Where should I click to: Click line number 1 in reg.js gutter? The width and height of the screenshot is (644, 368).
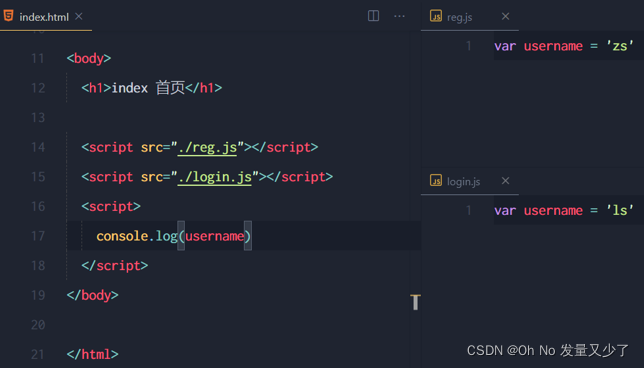tap(469, 46)
